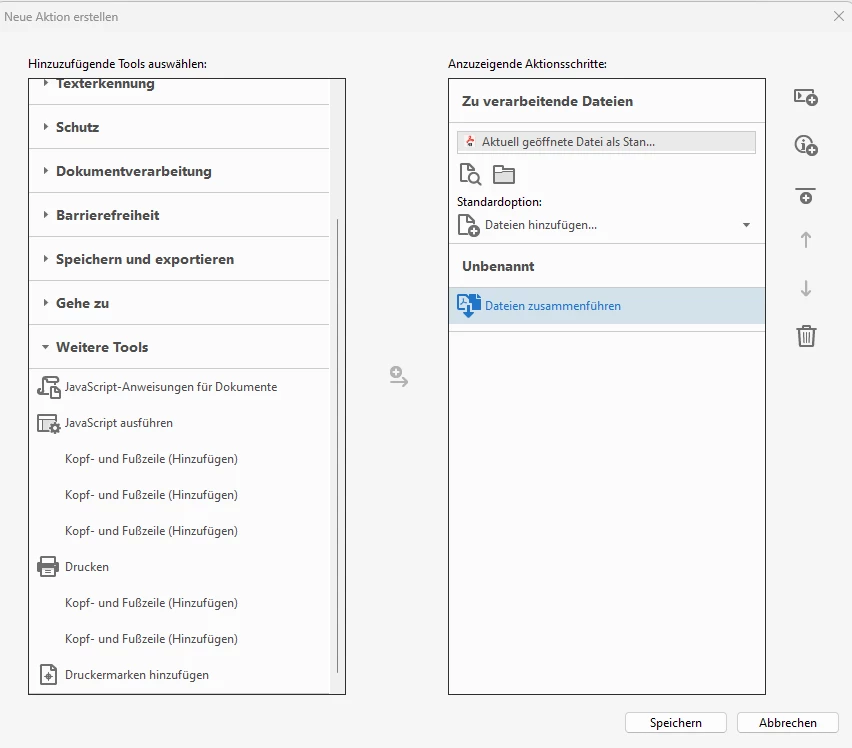The image size is (852, 748).
Task: Click the tools list scrollbar
Action: click(337, 445)
